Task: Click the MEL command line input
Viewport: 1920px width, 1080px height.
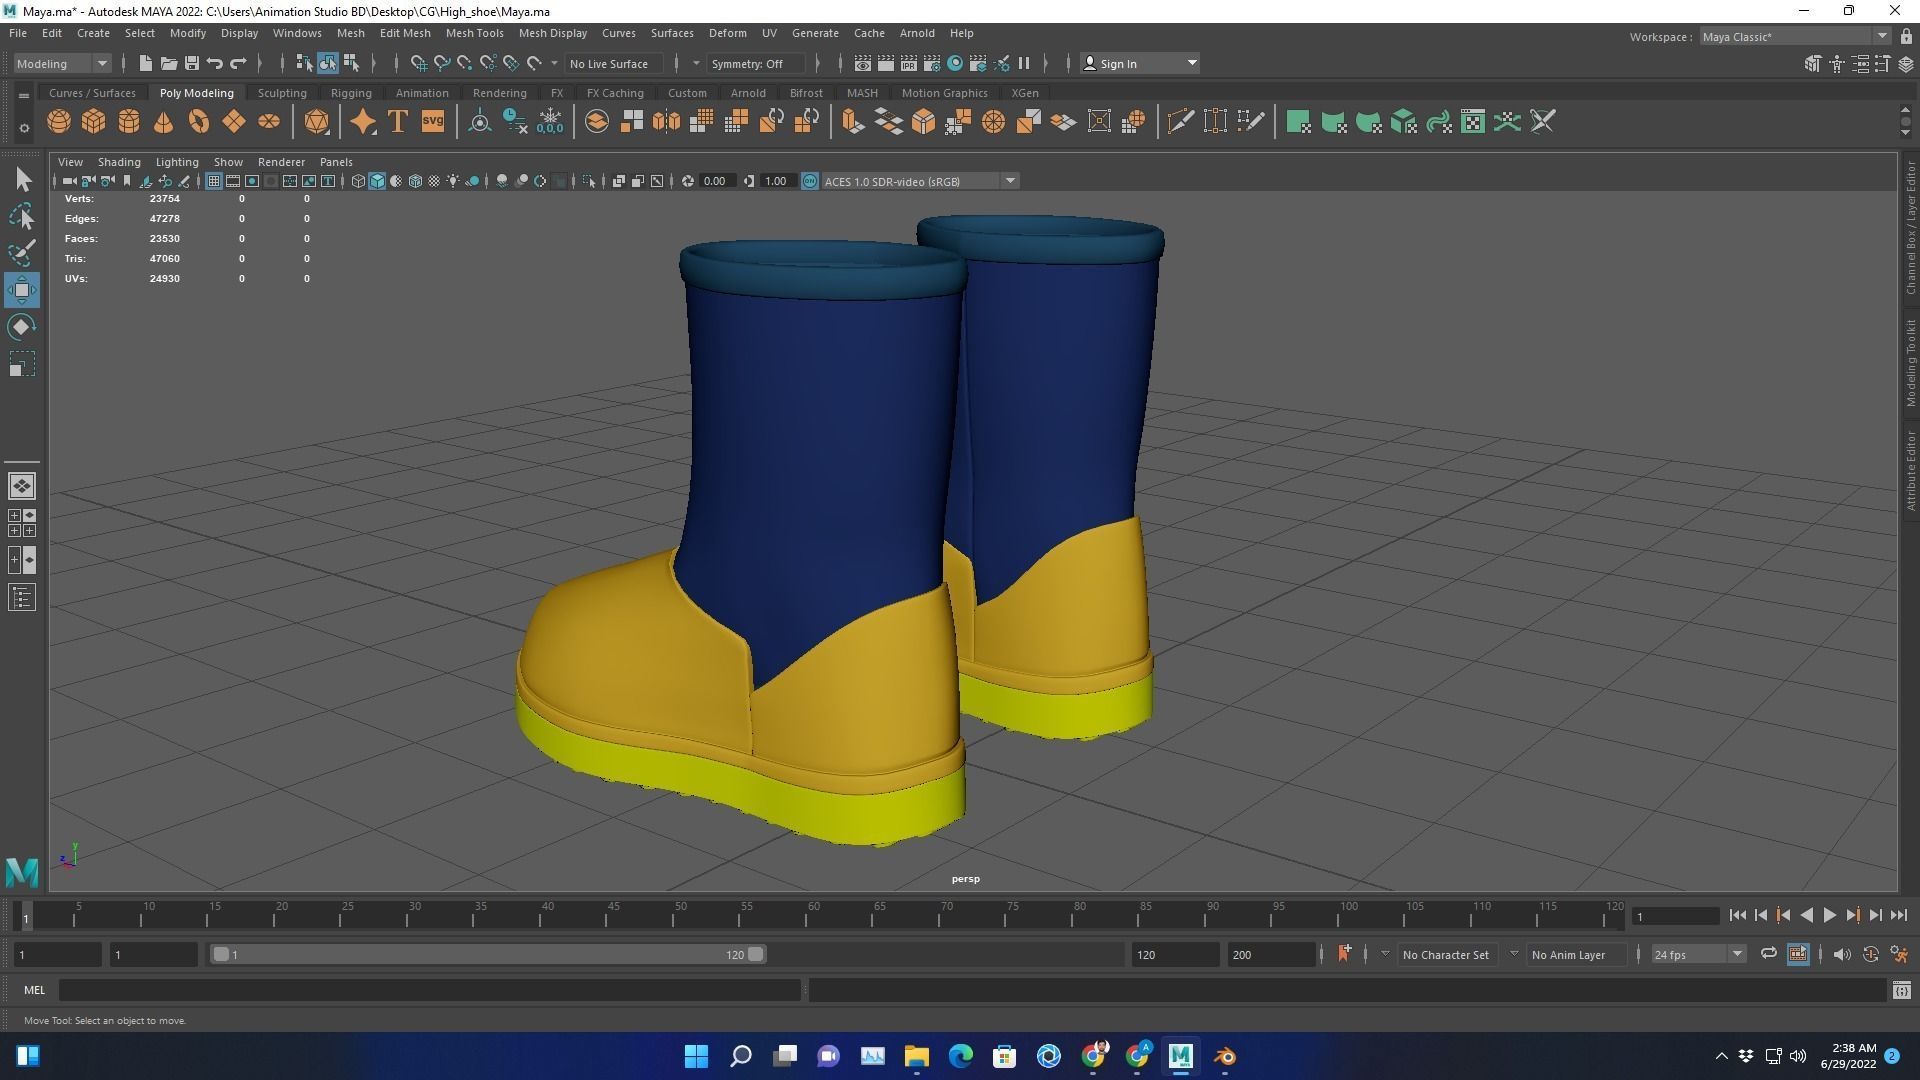Action: point(430,990)
